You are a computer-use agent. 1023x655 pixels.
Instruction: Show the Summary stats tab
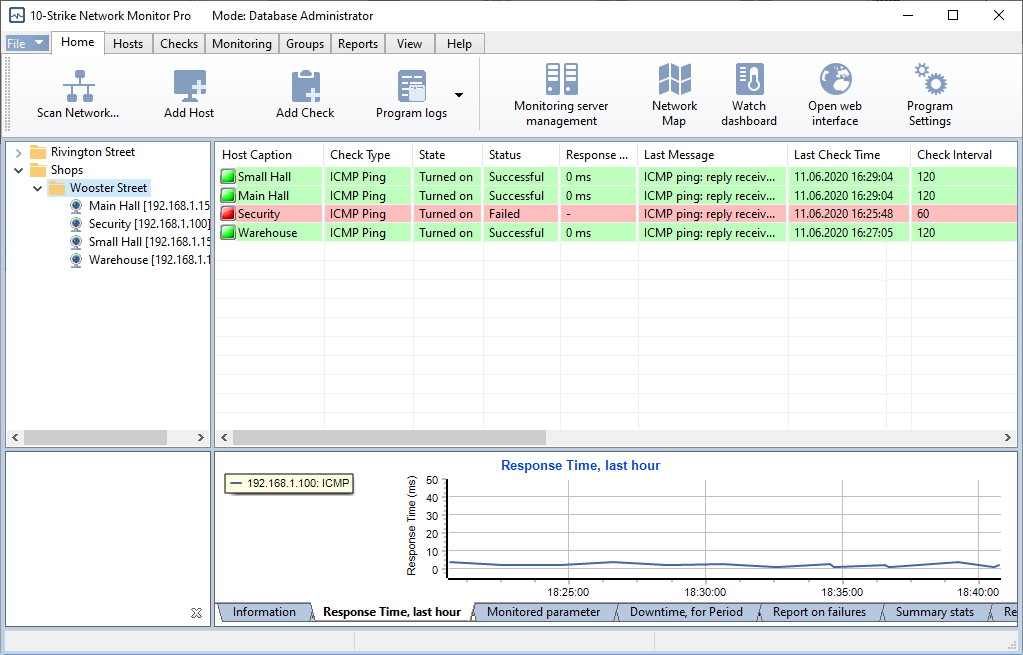934,612
